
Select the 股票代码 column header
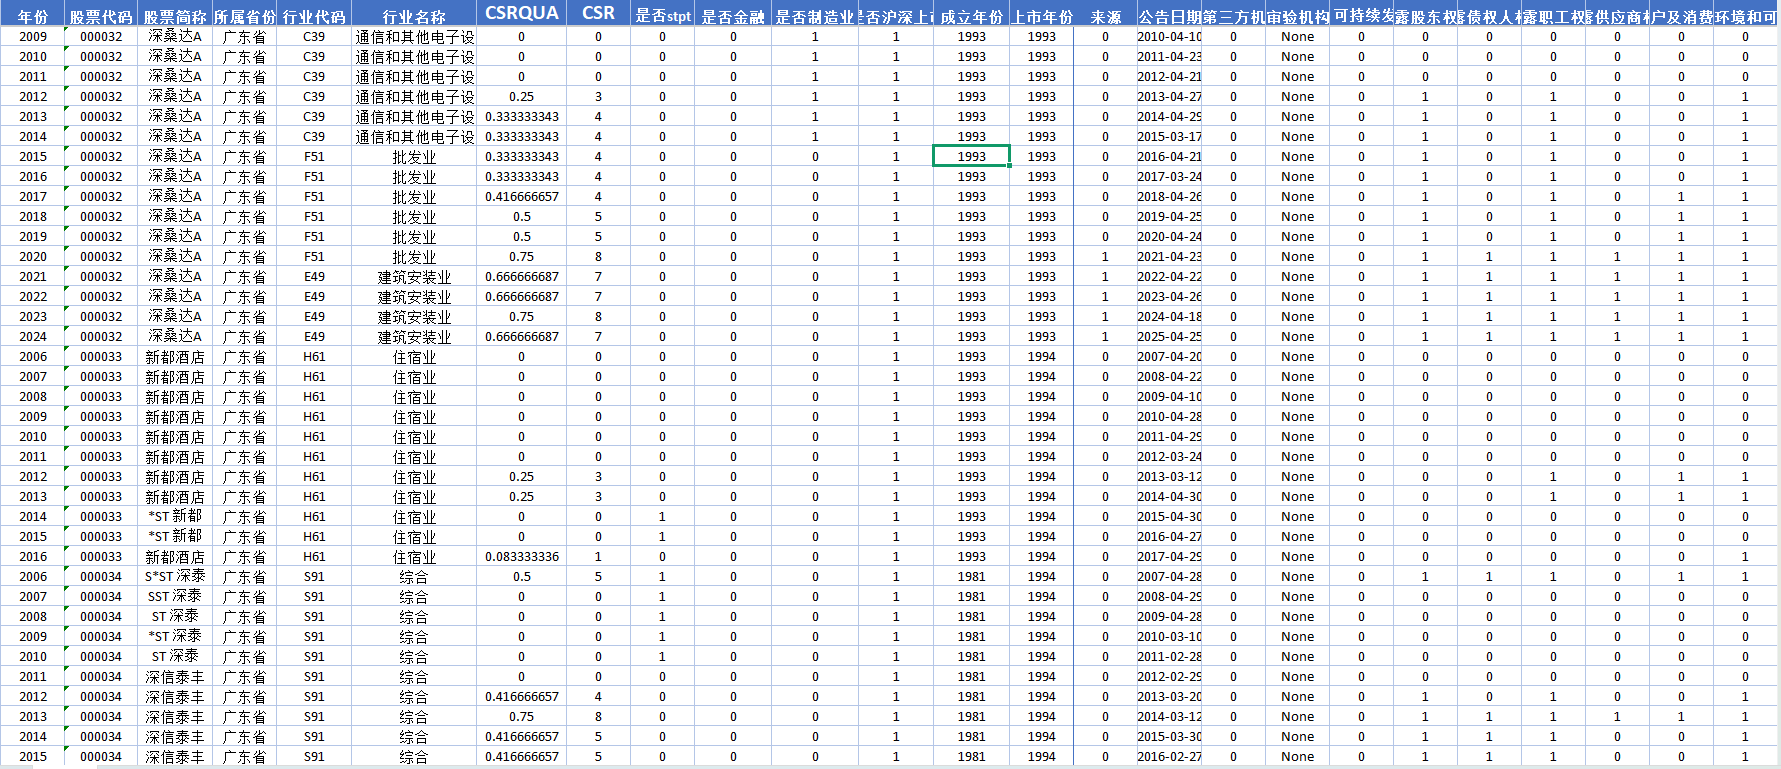point(101,16)
